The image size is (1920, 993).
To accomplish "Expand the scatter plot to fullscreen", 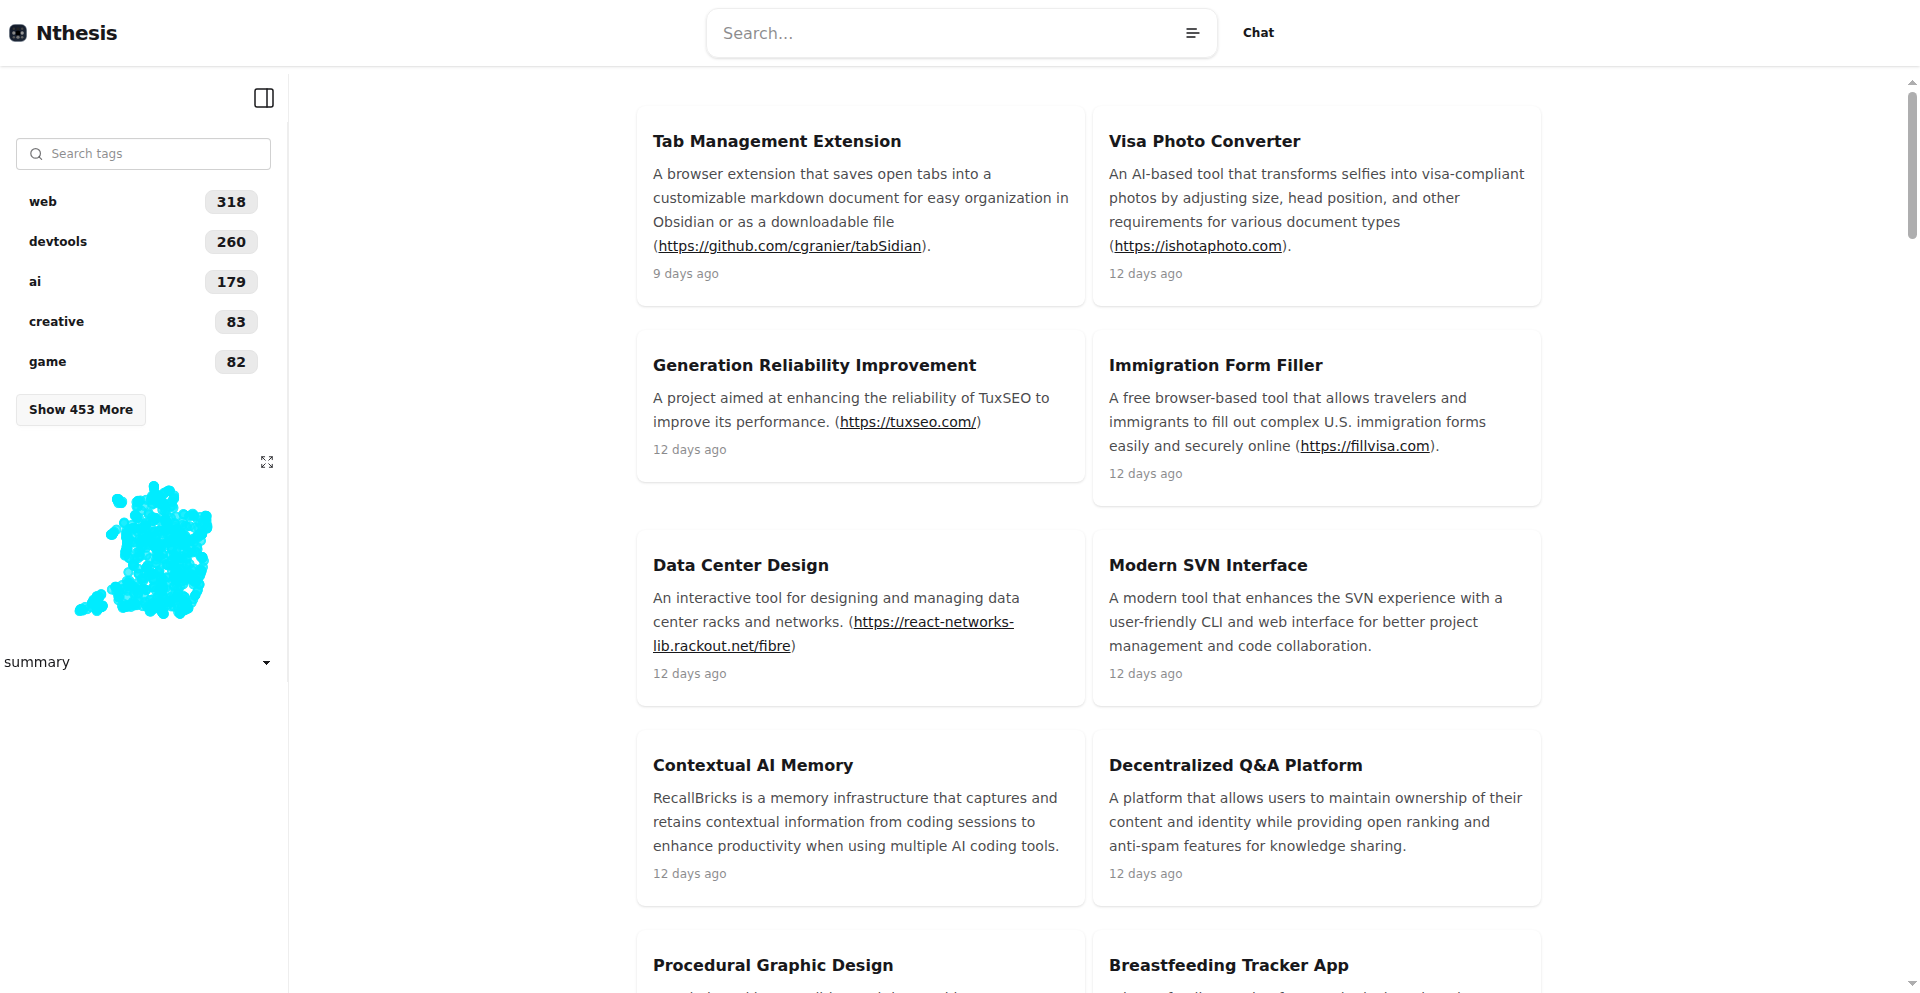I will pyautogui.click(x=267, y=462).
